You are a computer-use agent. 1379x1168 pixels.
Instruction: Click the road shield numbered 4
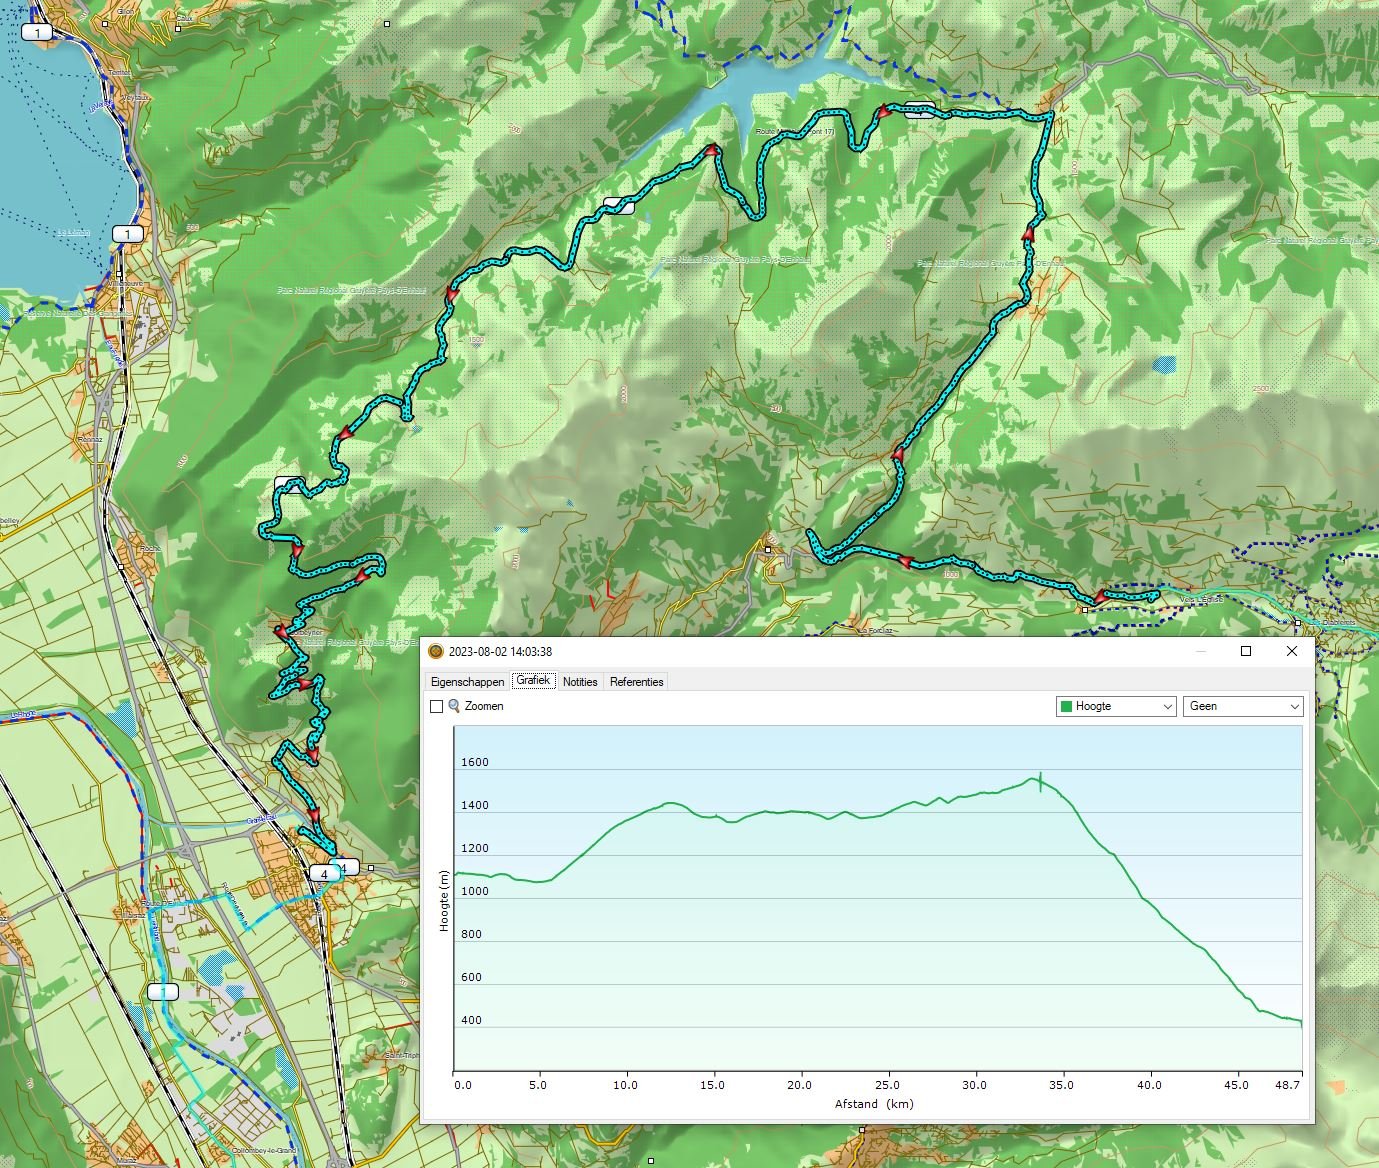(323, 873)
